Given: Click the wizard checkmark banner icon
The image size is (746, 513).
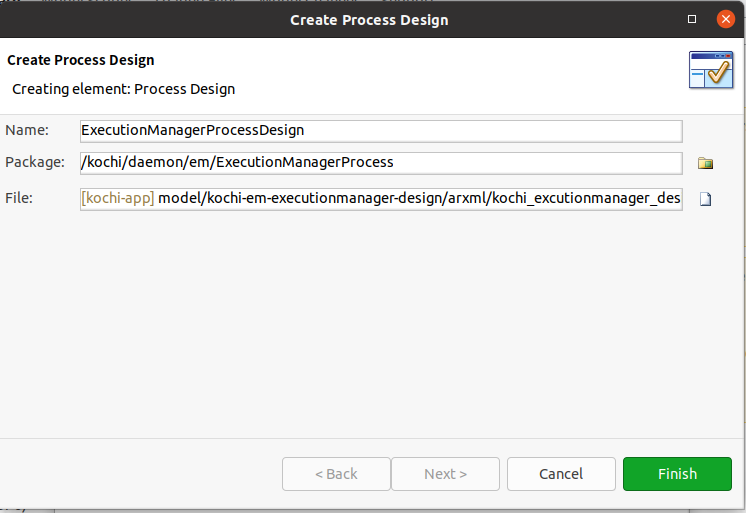Looking at the screenshot, I should 711,70.
